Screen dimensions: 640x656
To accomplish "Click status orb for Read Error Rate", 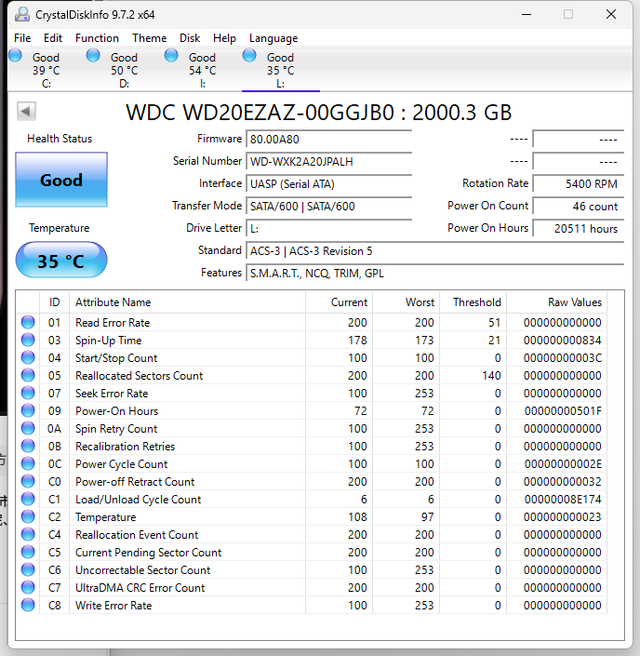I will [x=28, y=322].
